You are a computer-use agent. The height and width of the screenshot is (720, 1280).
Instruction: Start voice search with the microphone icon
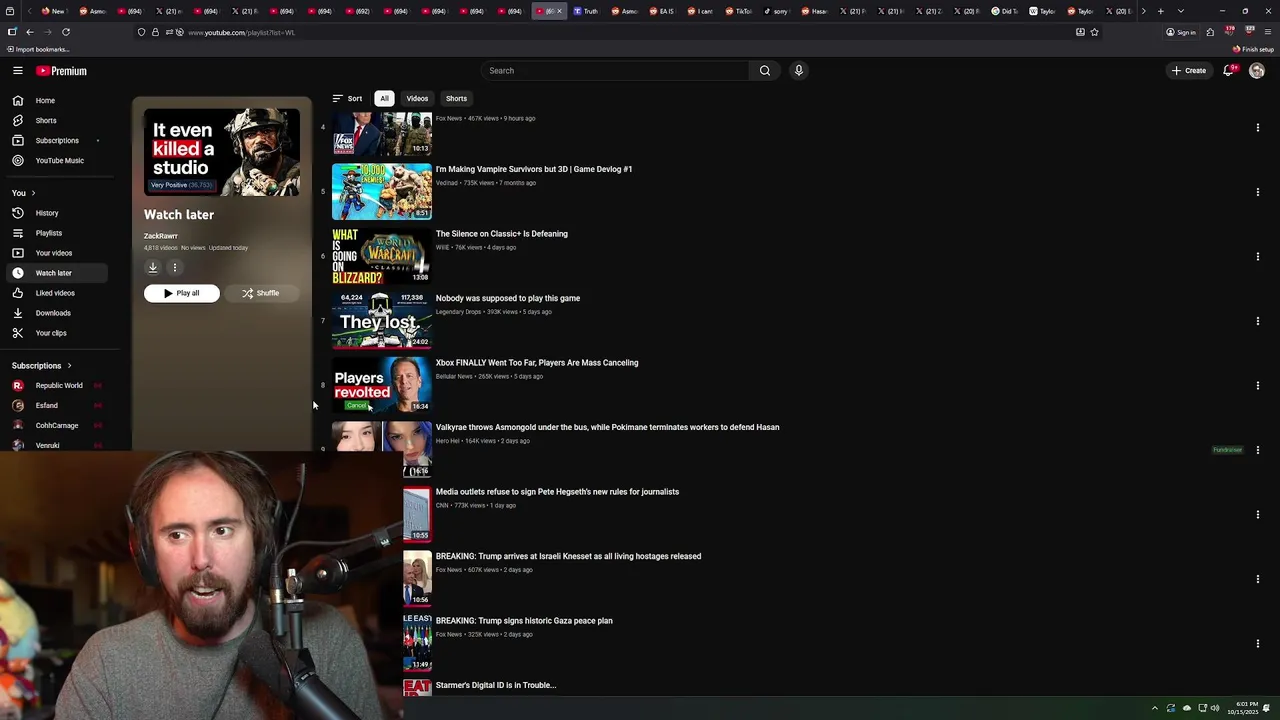tap(798, 70)
